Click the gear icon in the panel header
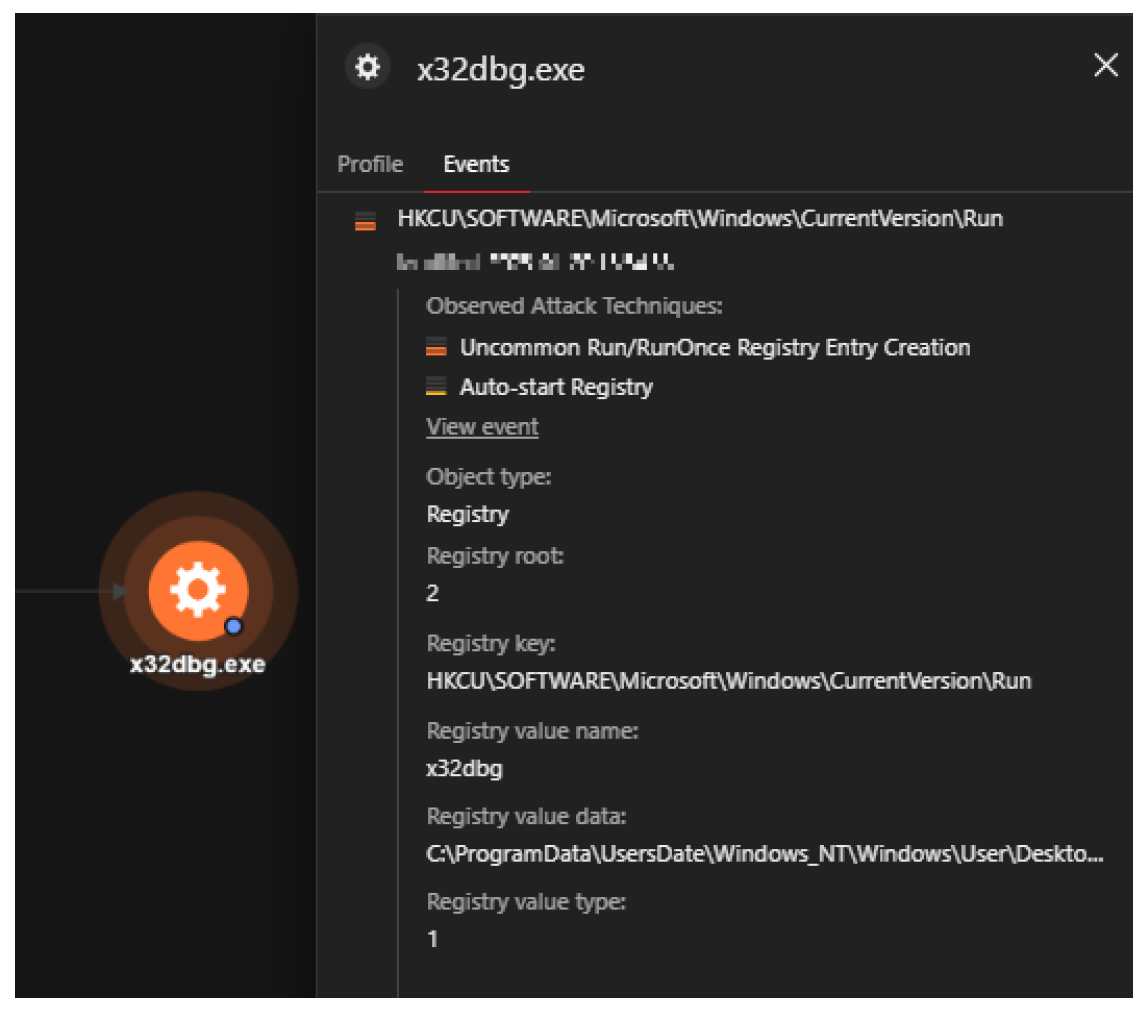This screenshot has width=1146, height=1009. 368,68
